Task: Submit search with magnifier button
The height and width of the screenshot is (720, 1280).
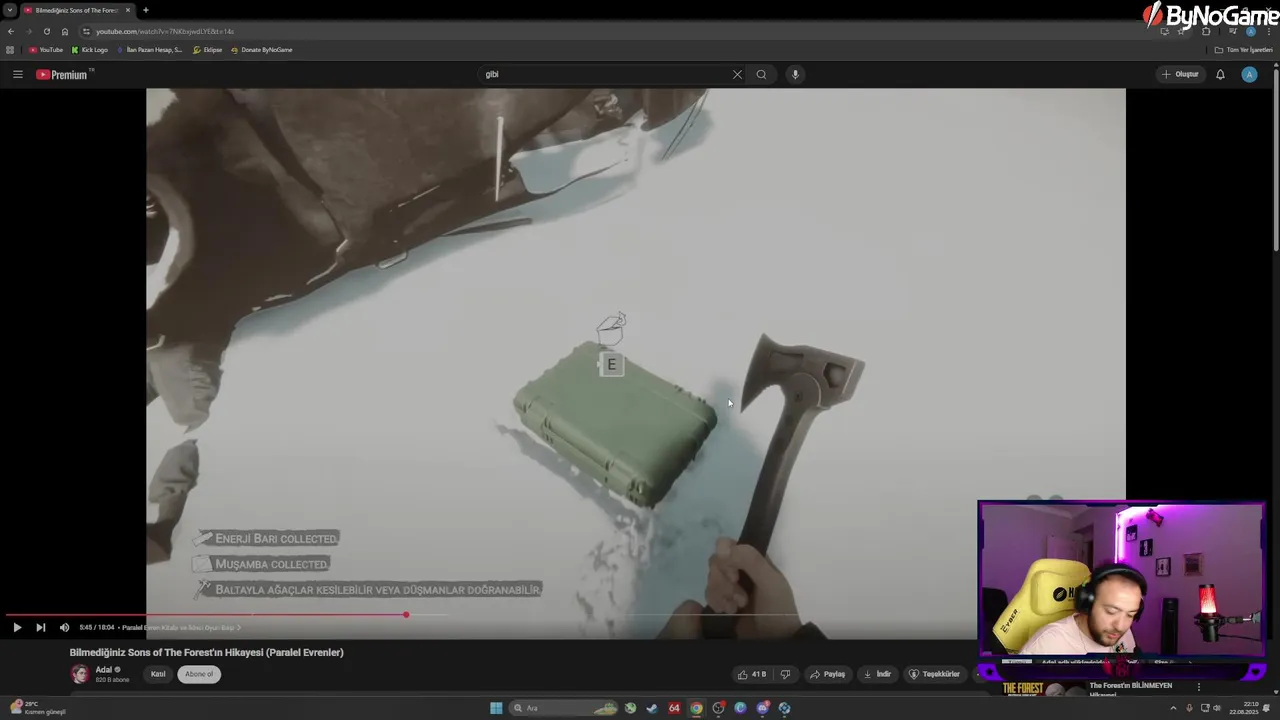Action: 761,74
